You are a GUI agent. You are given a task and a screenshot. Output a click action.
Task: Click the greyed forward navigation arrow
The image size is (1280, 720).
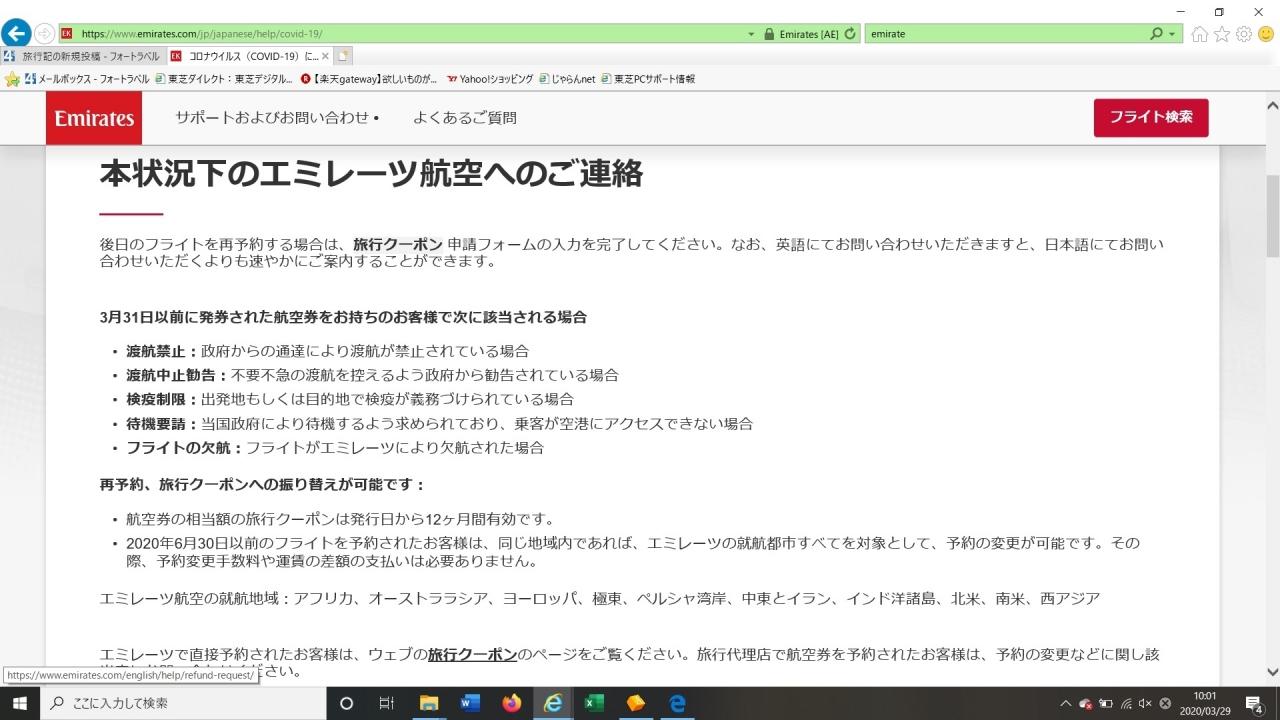tap(45, 33)
